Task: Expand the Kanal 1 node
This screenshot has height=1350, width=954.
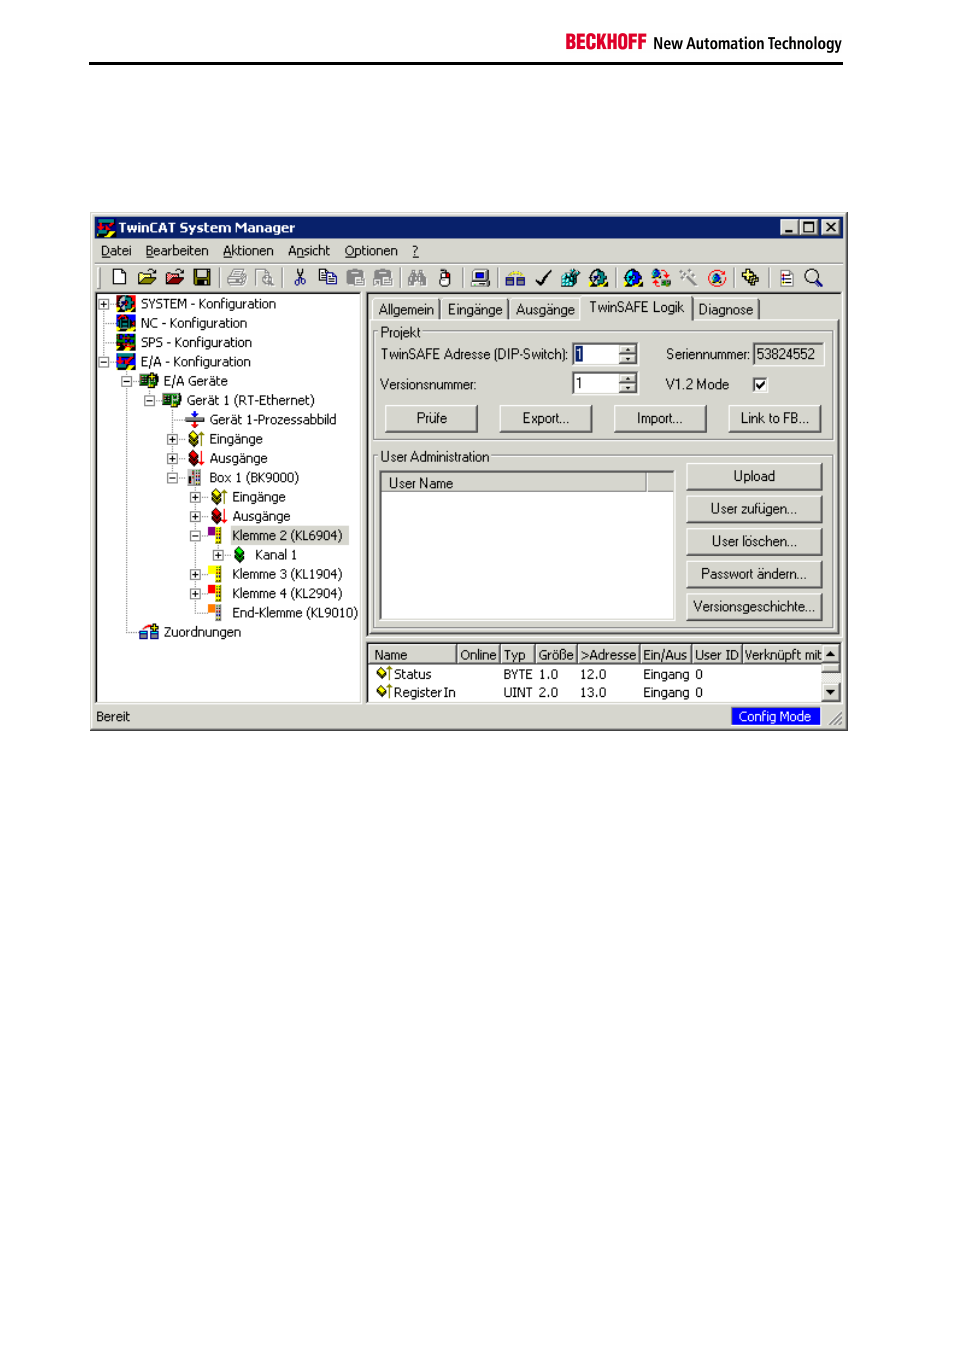Action: 218,555
